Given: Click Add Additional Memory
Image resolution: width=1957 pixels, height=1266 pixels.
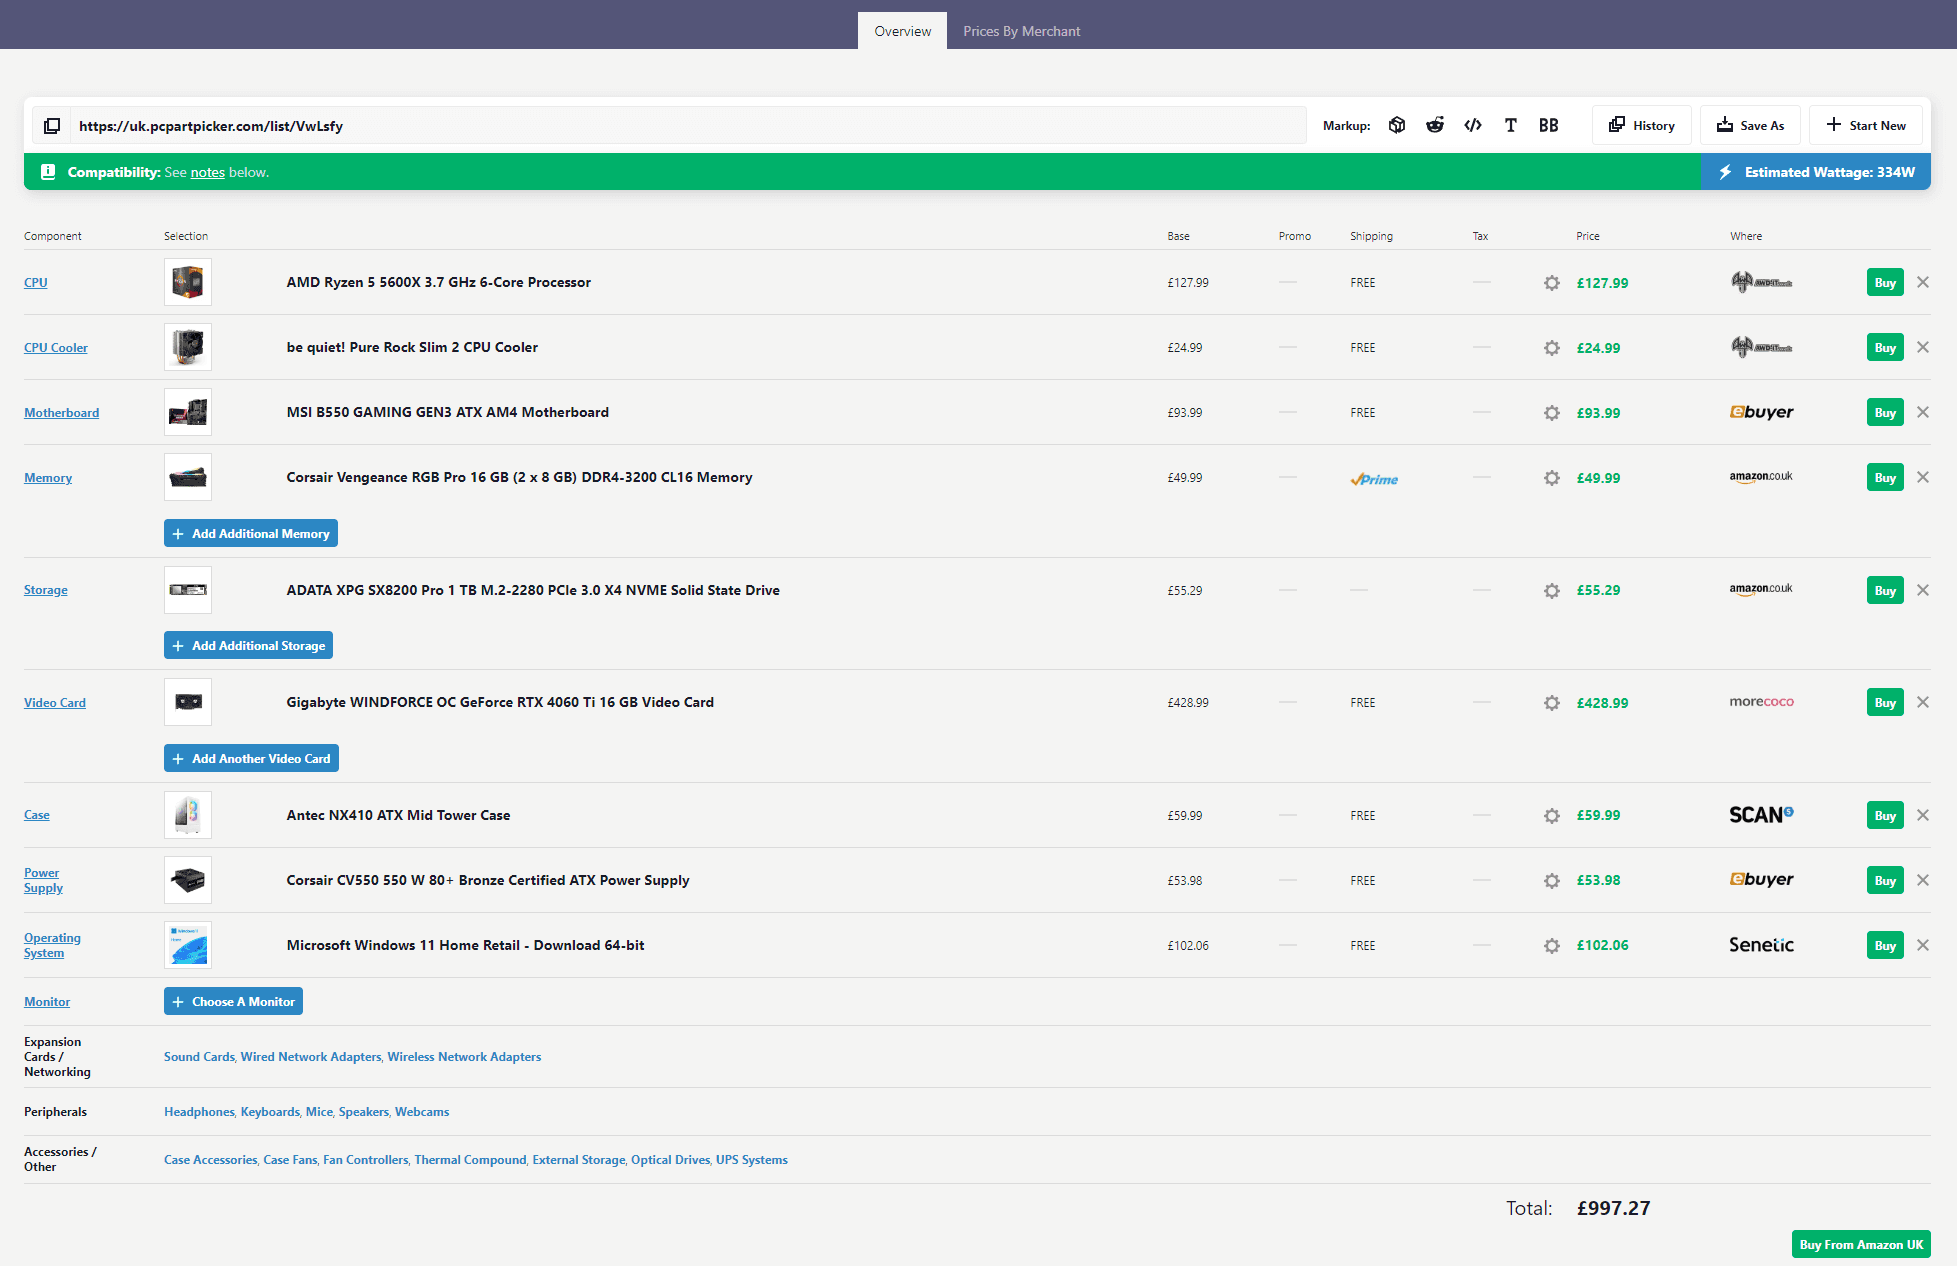Looking at the screenshot, I should pyautogui.click(x=251, y=533).
